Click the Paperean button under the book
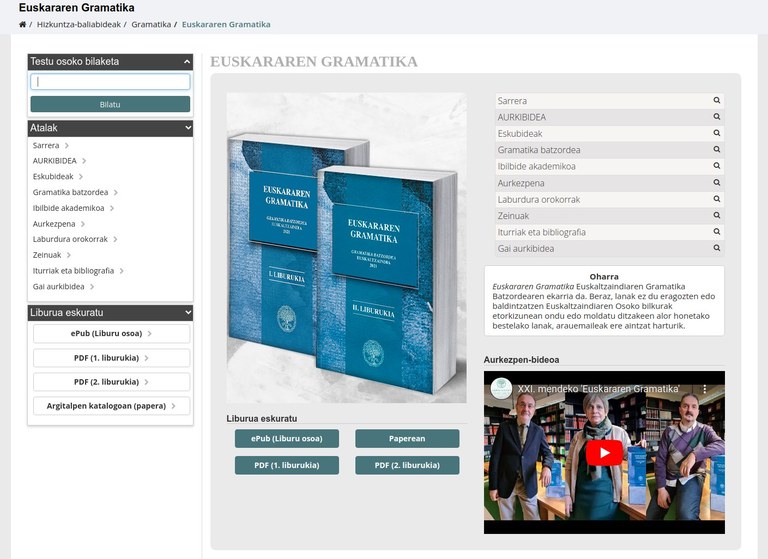 tap(407, 438)
